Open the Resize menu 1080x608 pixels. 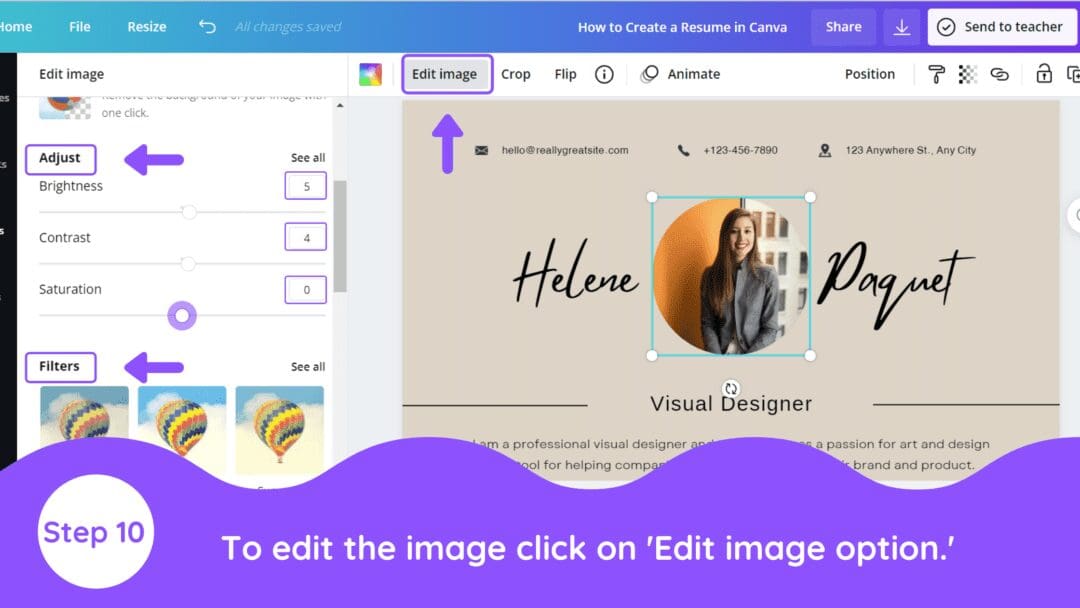click(146, 27)
